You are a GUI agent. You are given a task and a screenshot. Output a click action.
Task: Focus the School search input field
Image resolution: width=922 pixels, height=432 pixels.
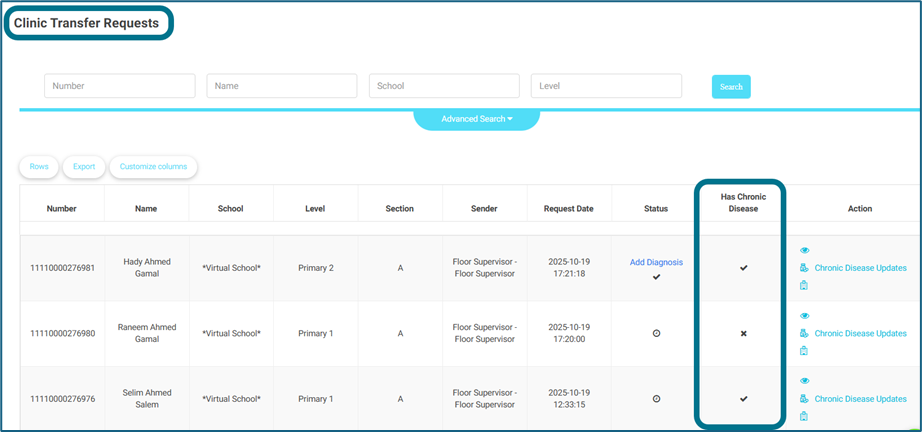[444, 86]
